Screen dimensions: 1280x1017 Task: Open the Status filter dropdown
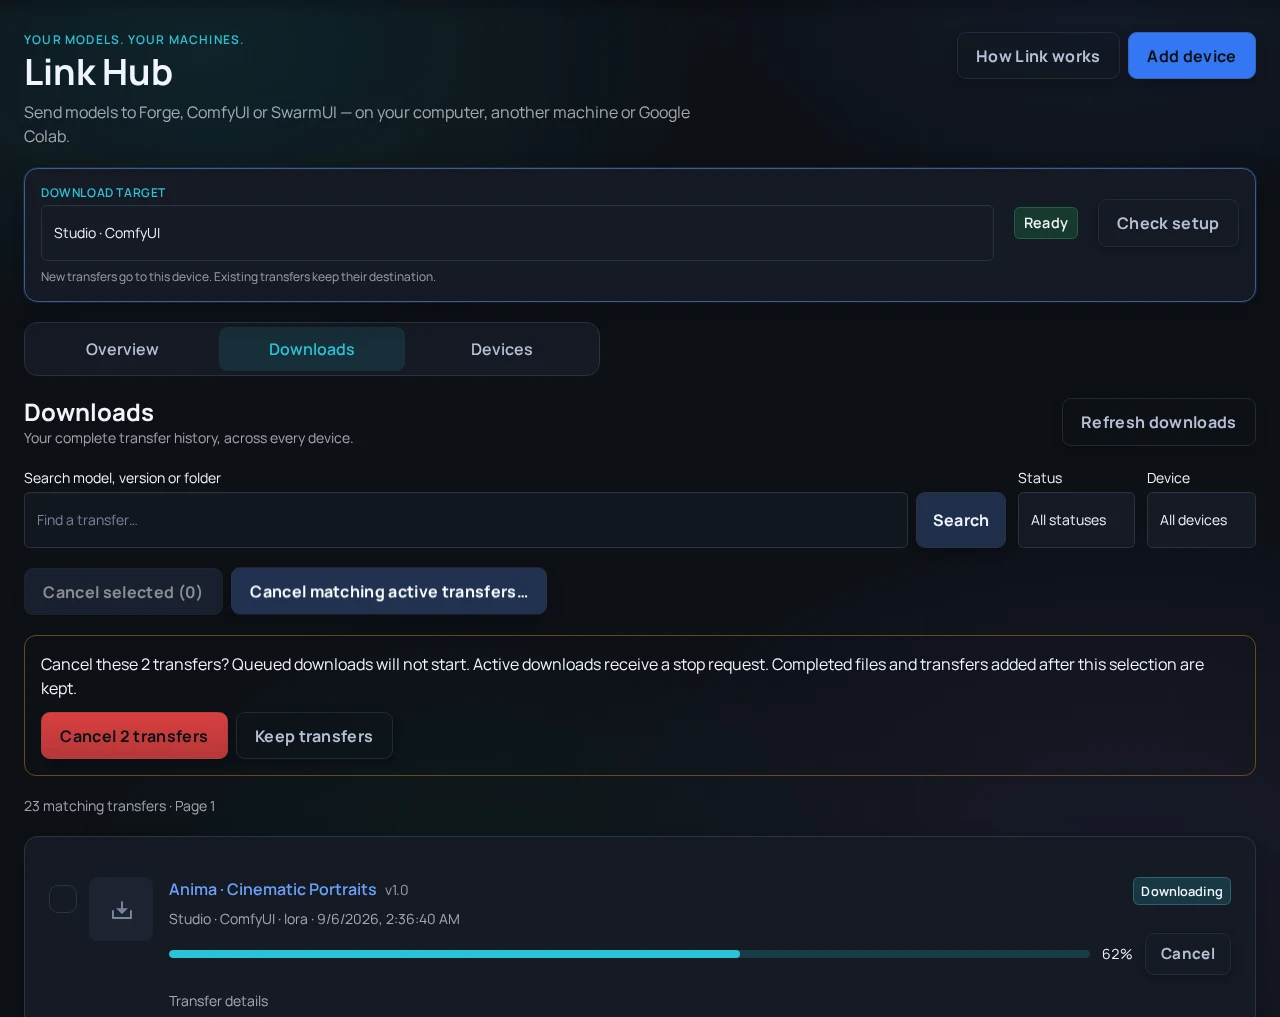(x=1076, y=520)
